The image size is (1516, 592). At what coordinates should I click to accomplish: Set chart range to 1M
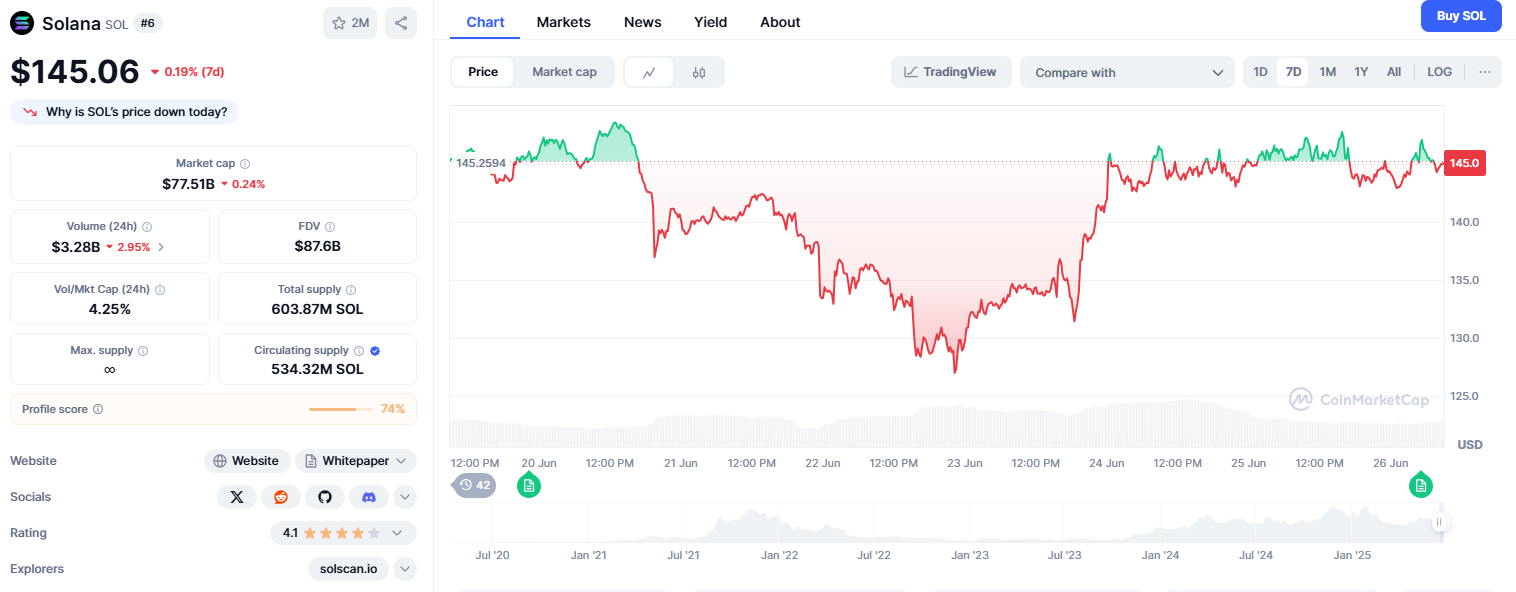(x=1327, y=72)
